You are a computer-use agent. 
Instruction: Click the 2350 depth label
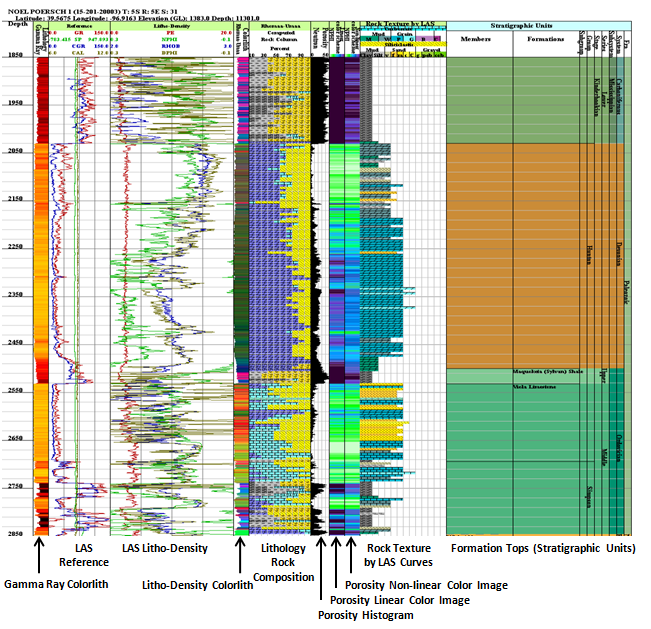(x=15, y=294)
